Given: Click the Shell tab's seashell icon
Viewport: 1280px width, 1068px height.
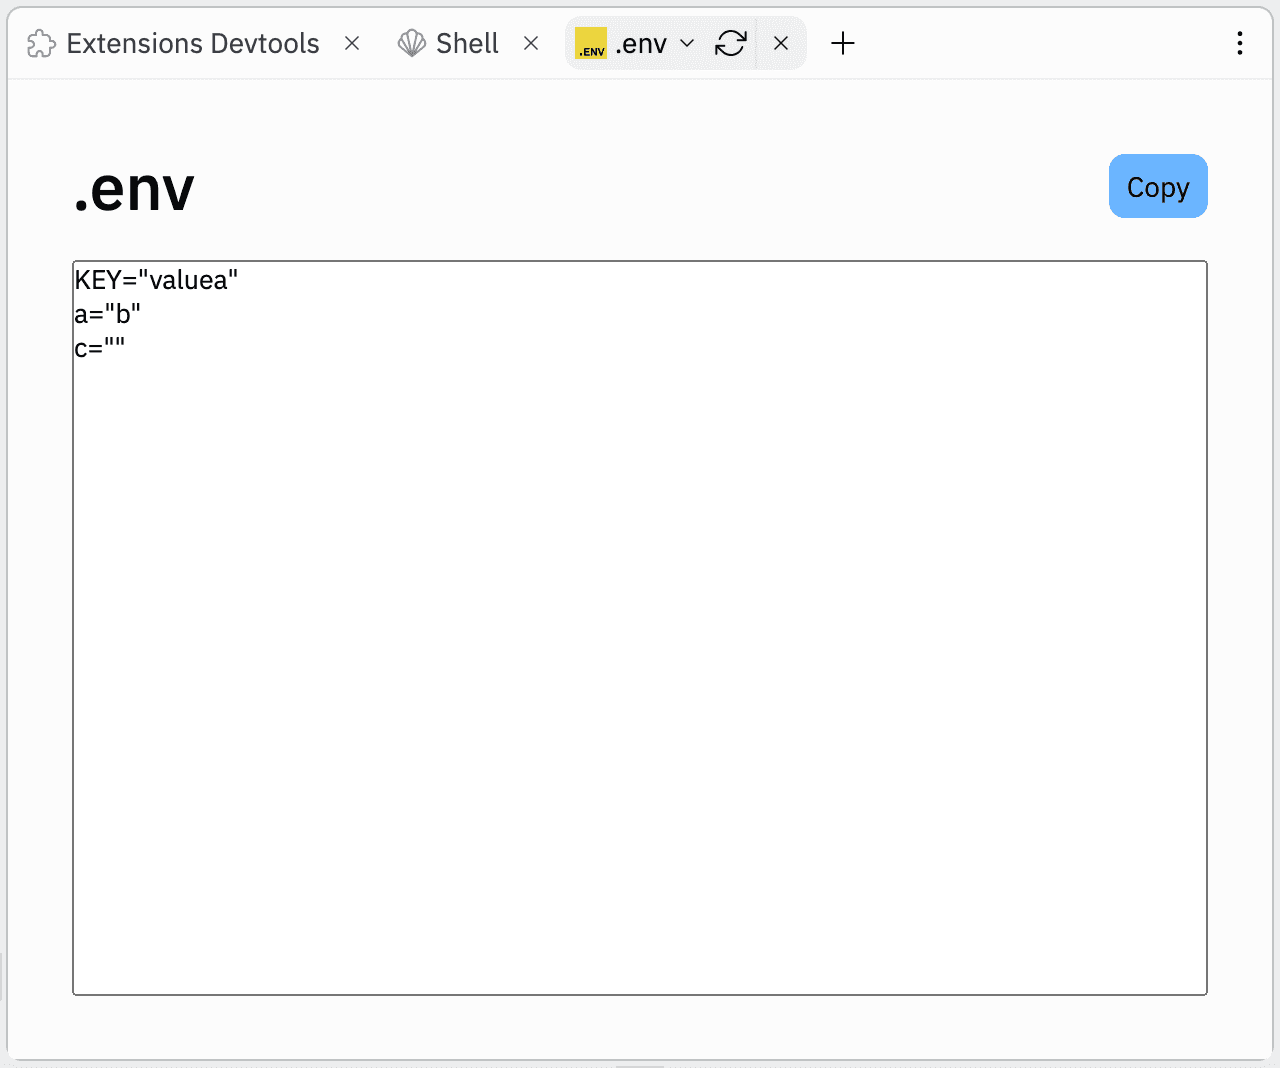Looking at the screenshot, I should 411,44.
